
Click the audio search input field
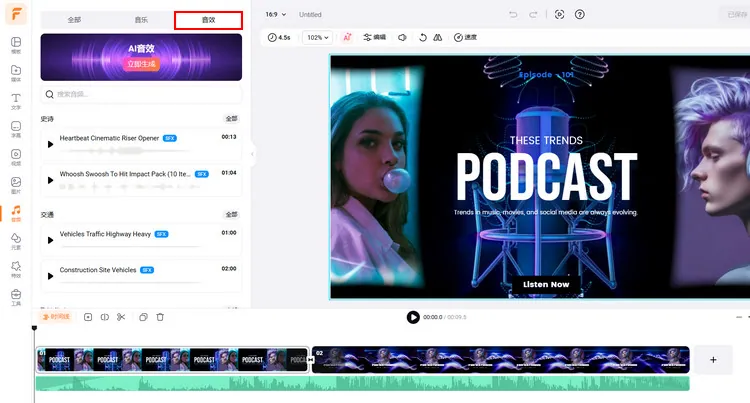coord(141,94)
